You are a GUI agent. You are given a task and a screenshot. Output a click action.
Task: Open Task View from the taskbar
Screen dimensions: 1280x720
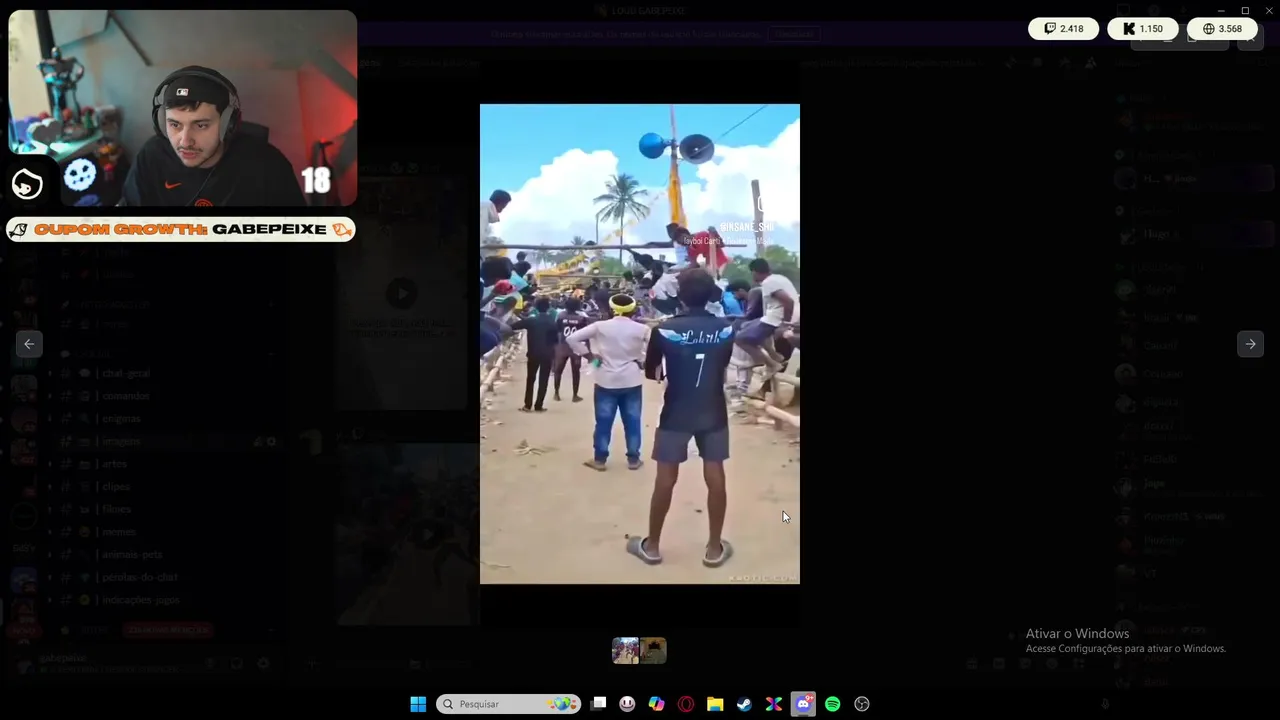[598, 704]
